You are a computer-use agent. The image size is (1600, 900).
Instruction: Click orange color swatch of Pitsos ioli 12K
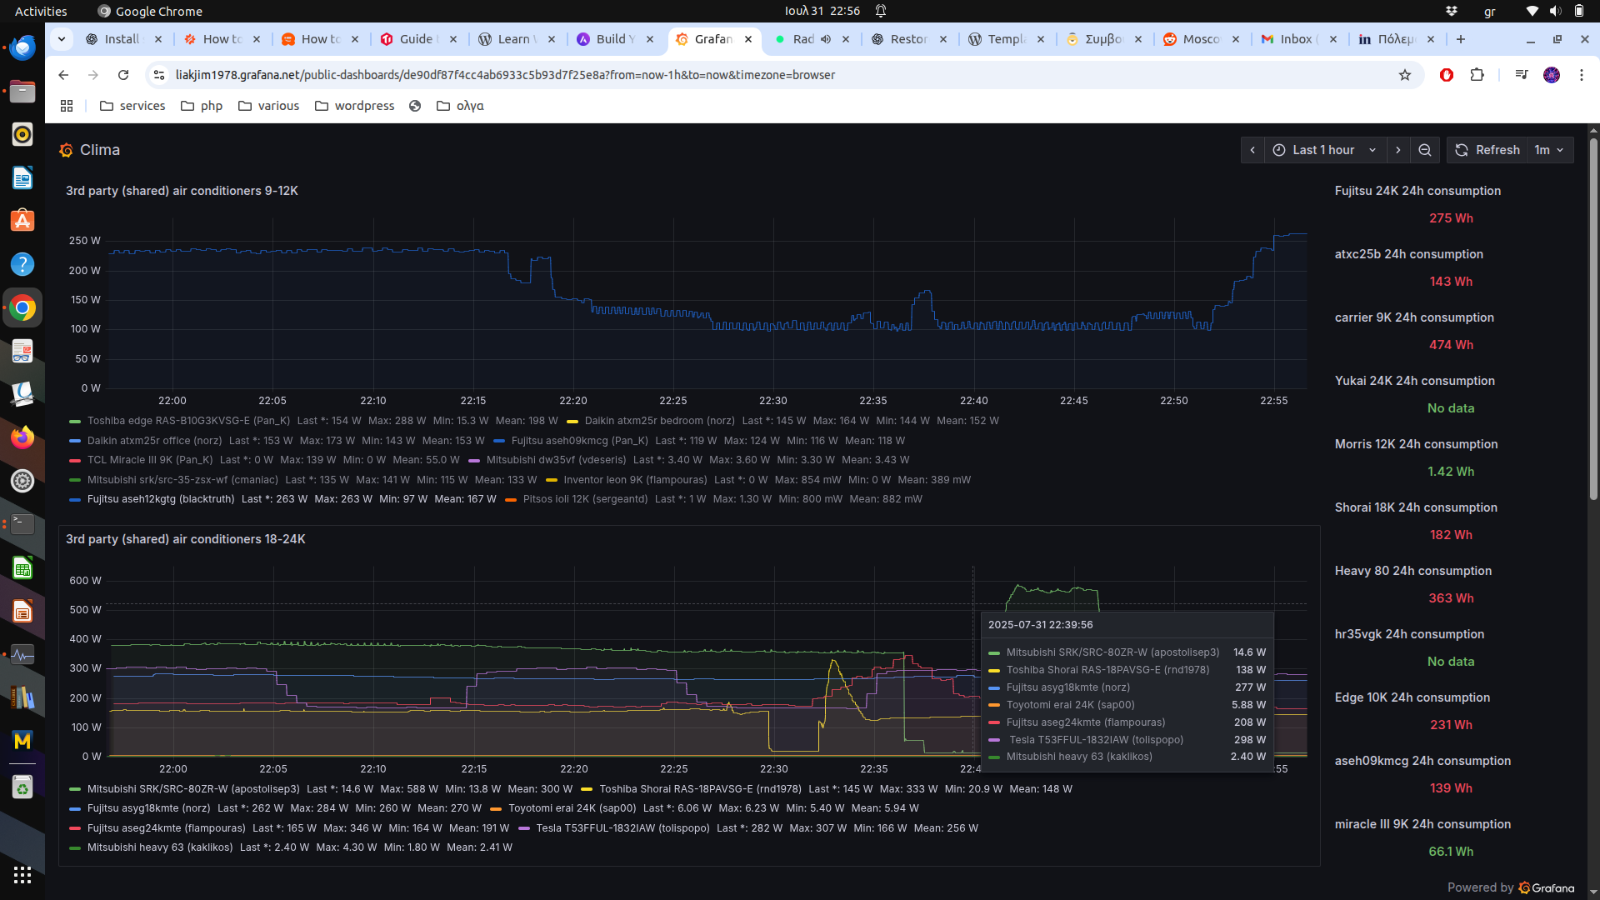point(511,499)
